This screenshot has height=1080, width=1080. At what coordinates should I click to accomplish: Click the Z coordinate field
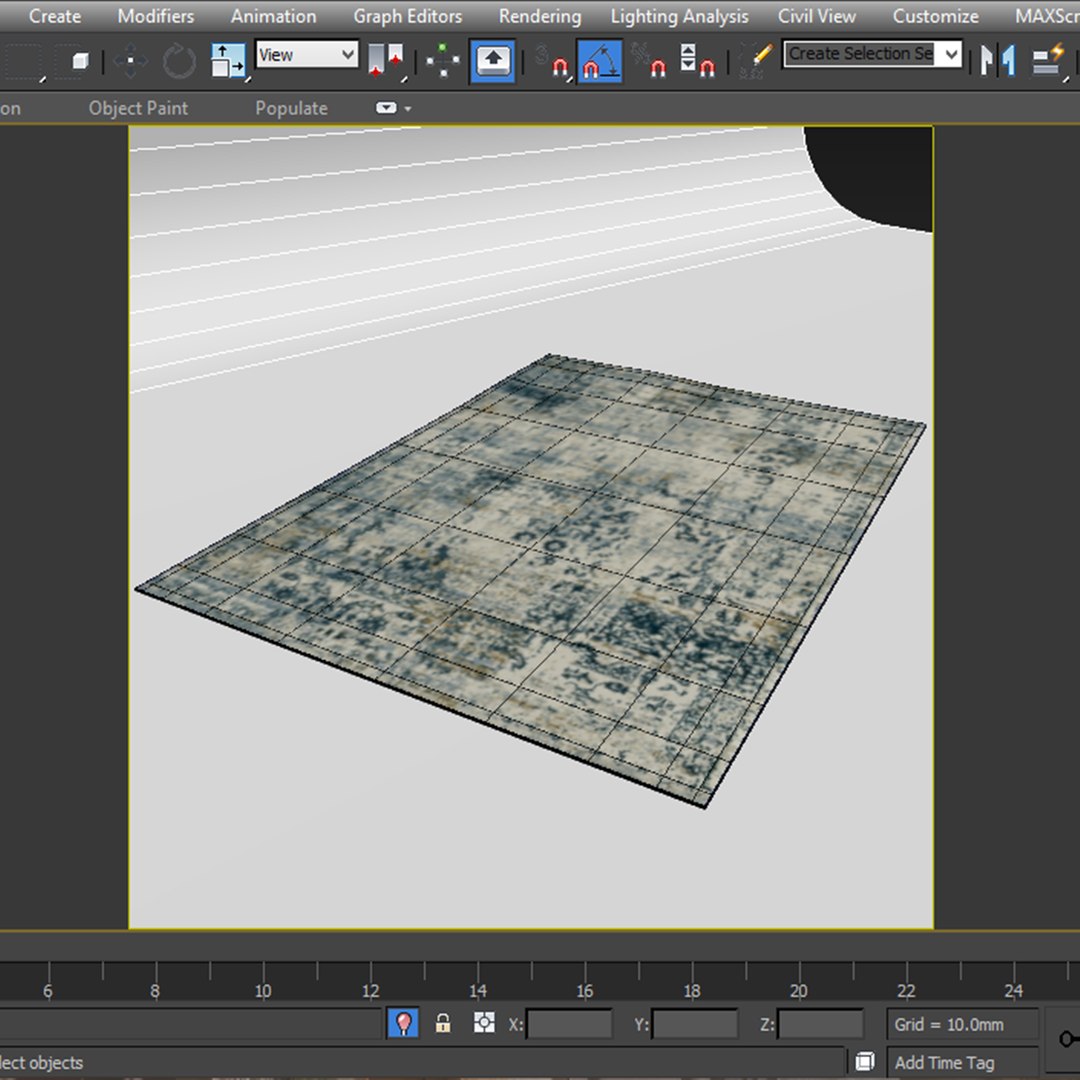click(x=820, y=1024)
